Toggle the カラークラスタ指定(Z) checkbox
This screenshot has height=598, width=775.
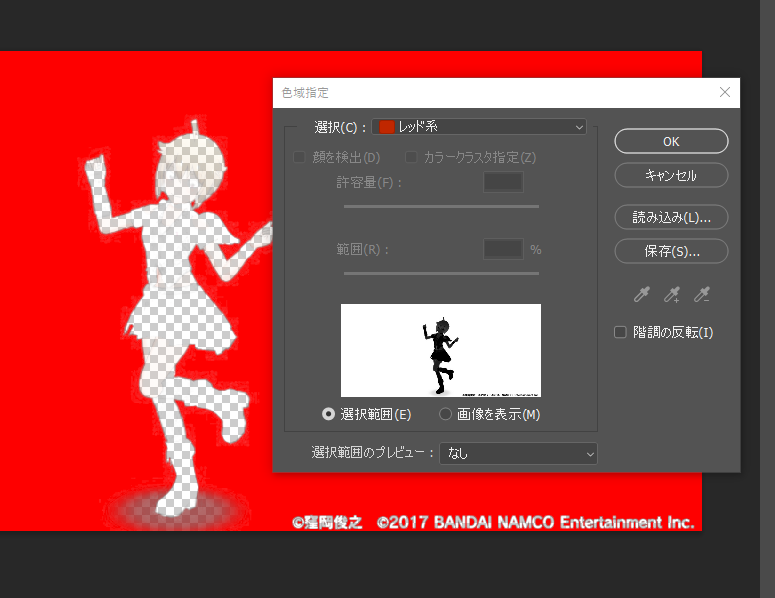click(411, 157)
